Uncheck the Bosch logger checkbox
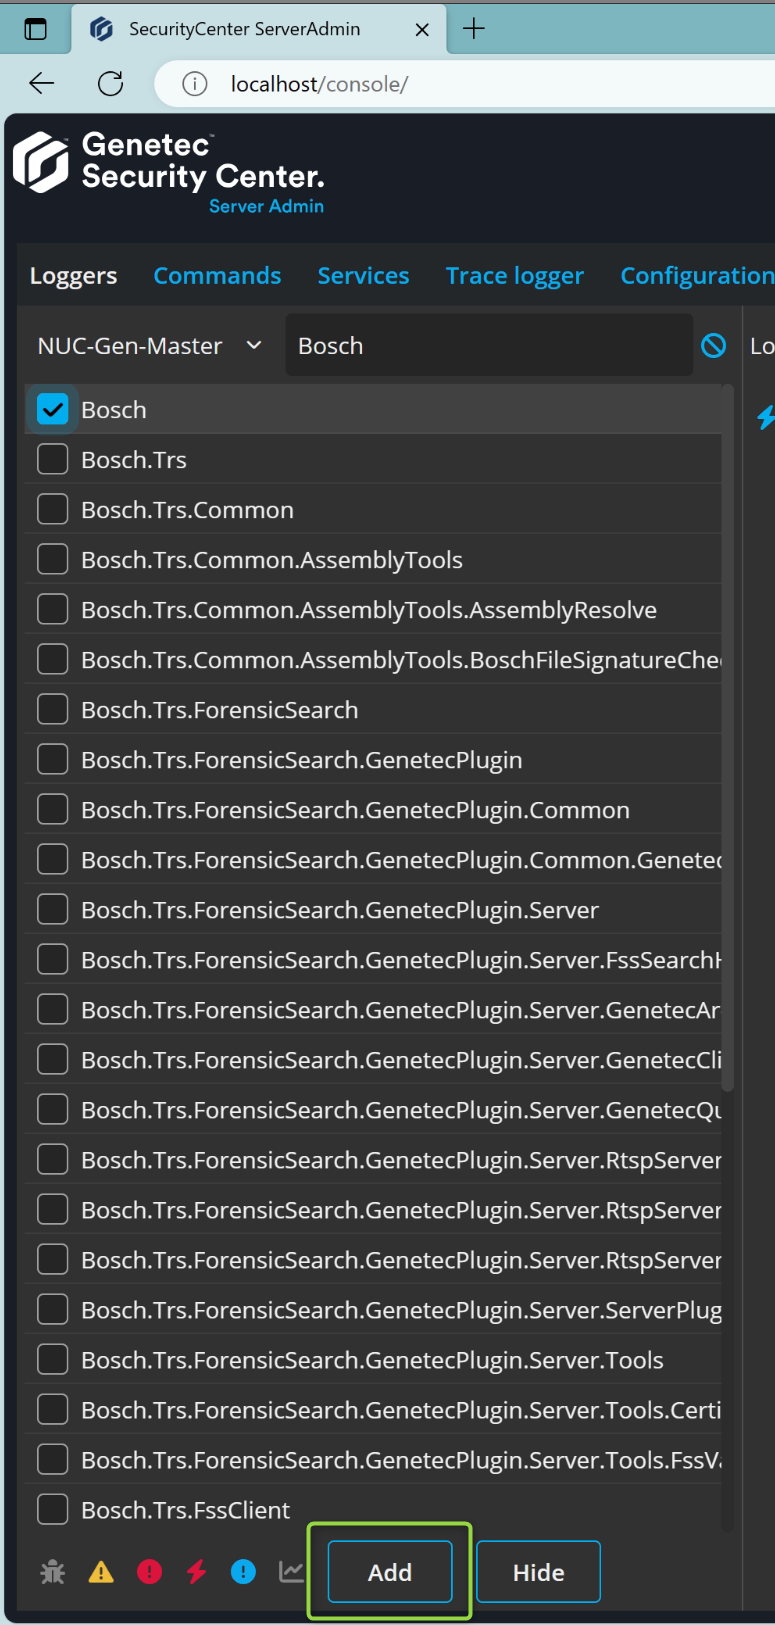Viewport: 775px width, 1625px height. pos(53,409)
